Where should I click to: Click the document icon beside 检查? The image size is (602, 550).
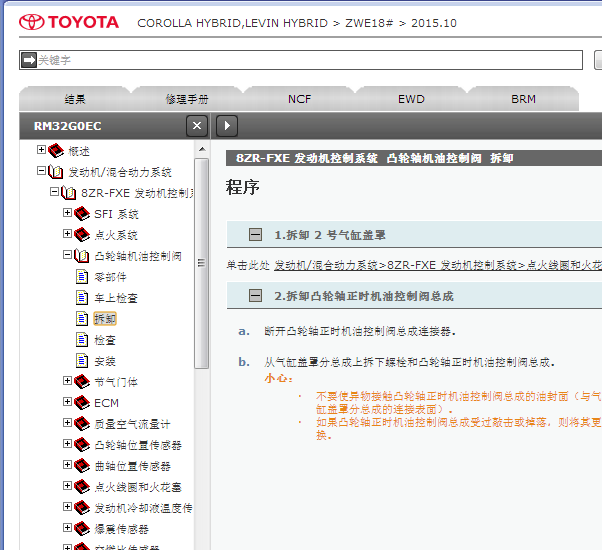[x=82, y=340]
